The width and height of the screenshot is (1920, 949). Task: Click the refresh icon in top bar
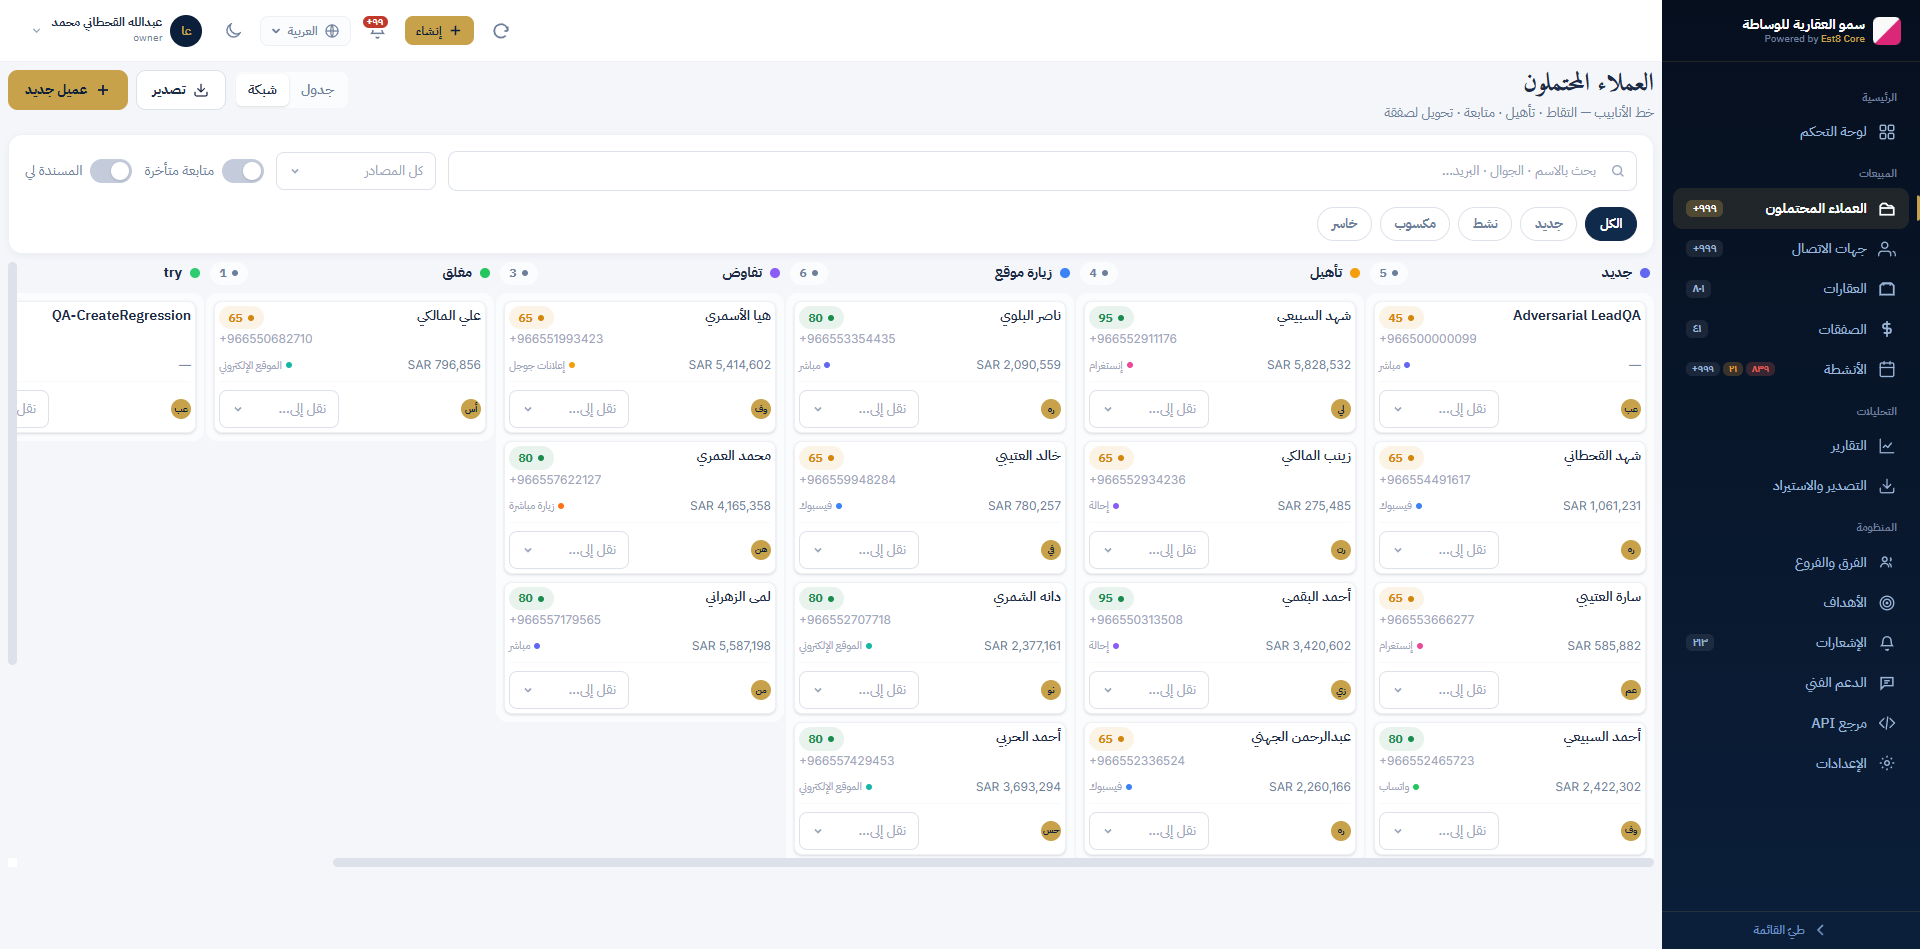point(501,31)
